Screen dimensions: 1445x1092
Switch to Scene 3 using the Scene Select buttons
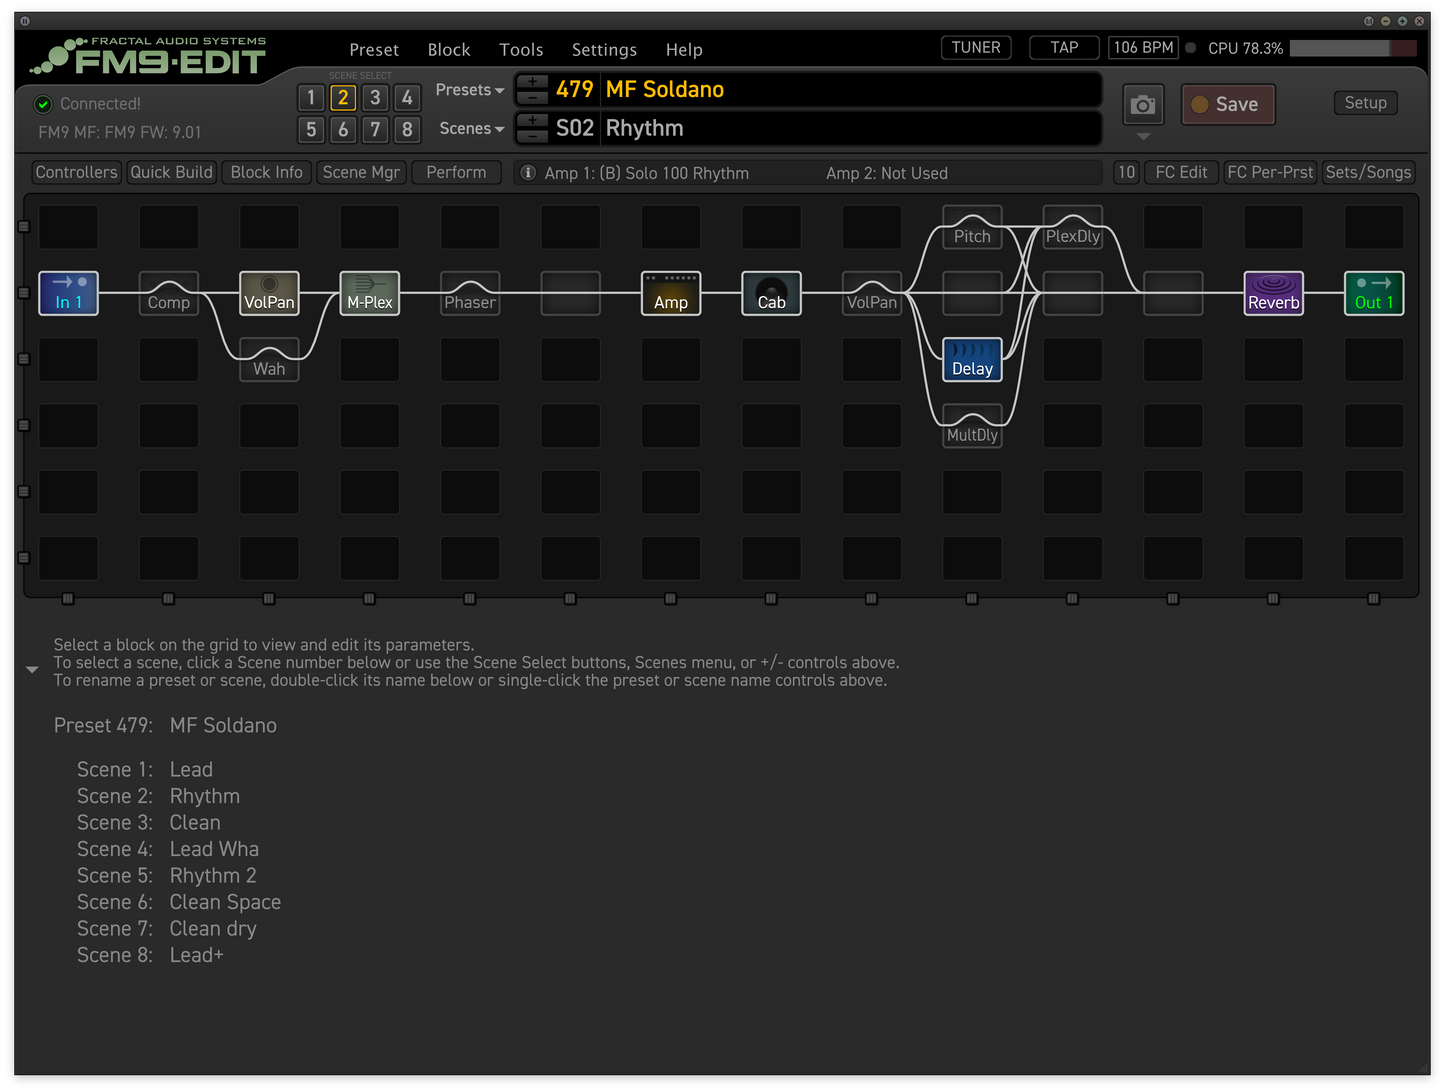375,97
